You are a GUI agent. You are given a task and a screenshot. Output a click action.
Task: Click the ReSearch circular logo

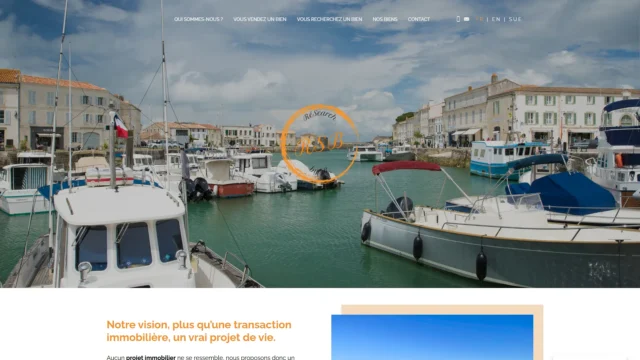click(x=319, y=143)
